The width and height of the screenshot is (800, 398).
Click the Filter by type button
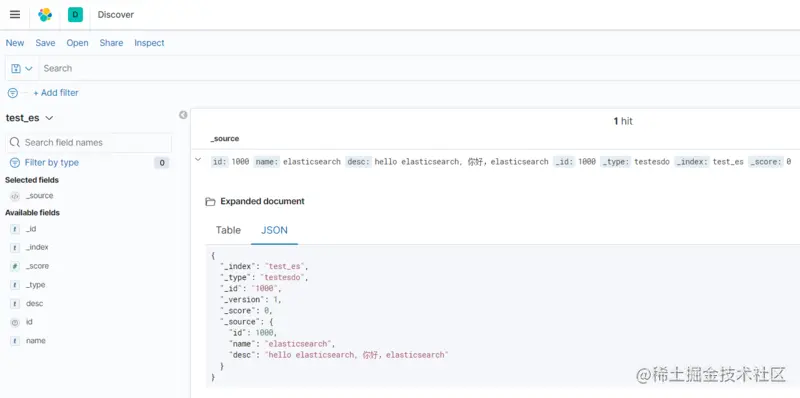coord(52,163)
